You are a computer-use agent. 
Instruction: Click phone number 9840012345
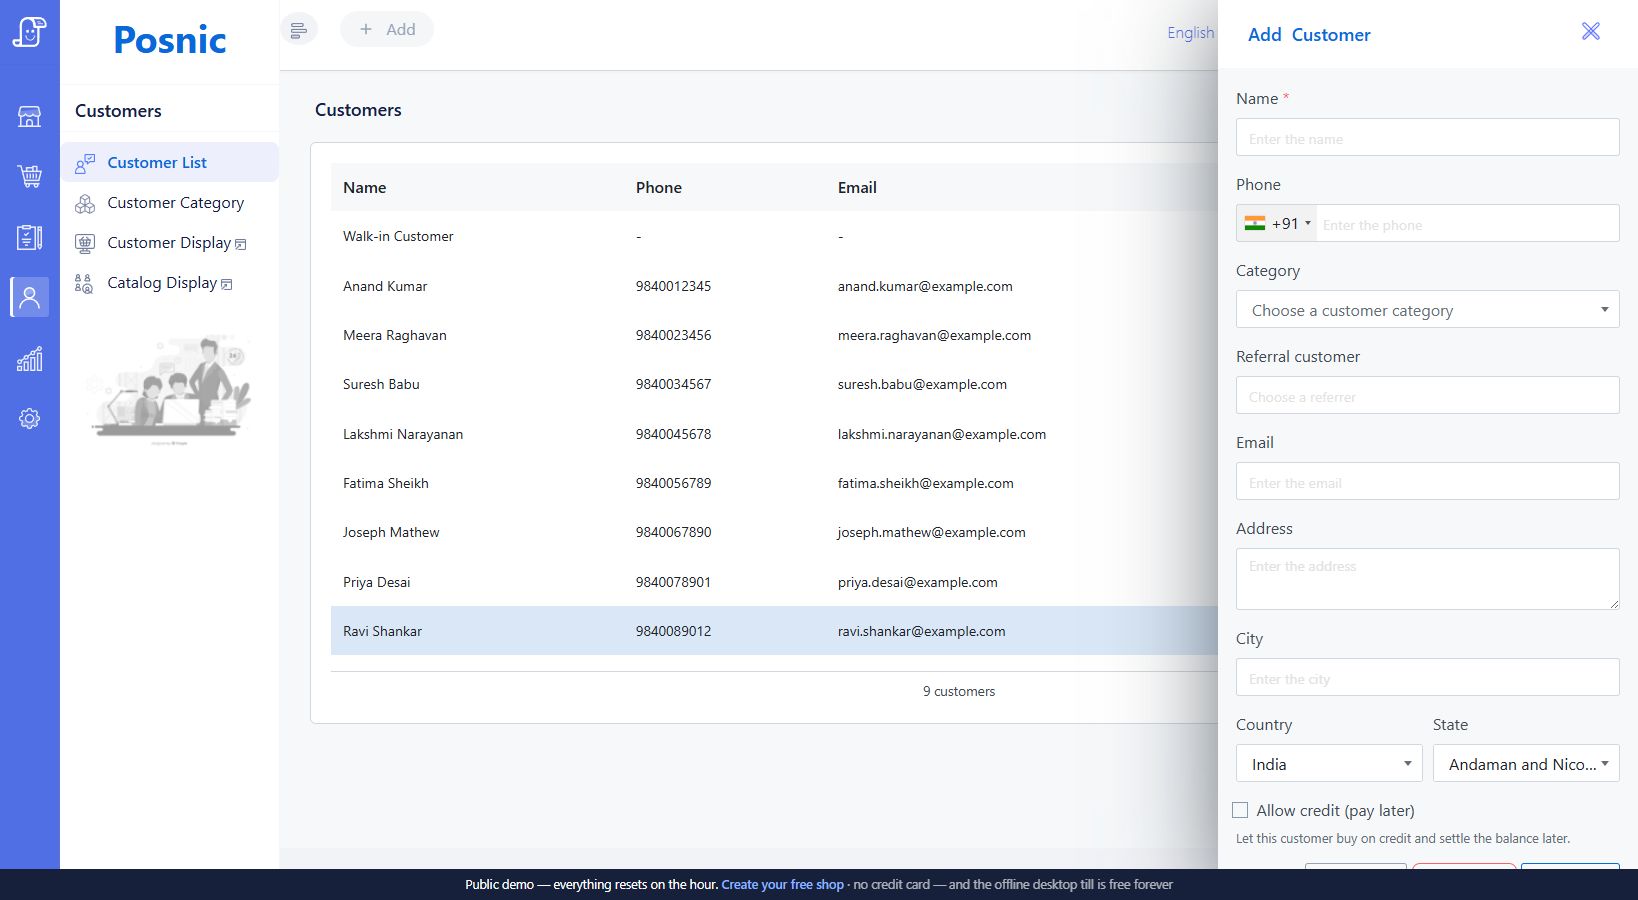point(673,286)
